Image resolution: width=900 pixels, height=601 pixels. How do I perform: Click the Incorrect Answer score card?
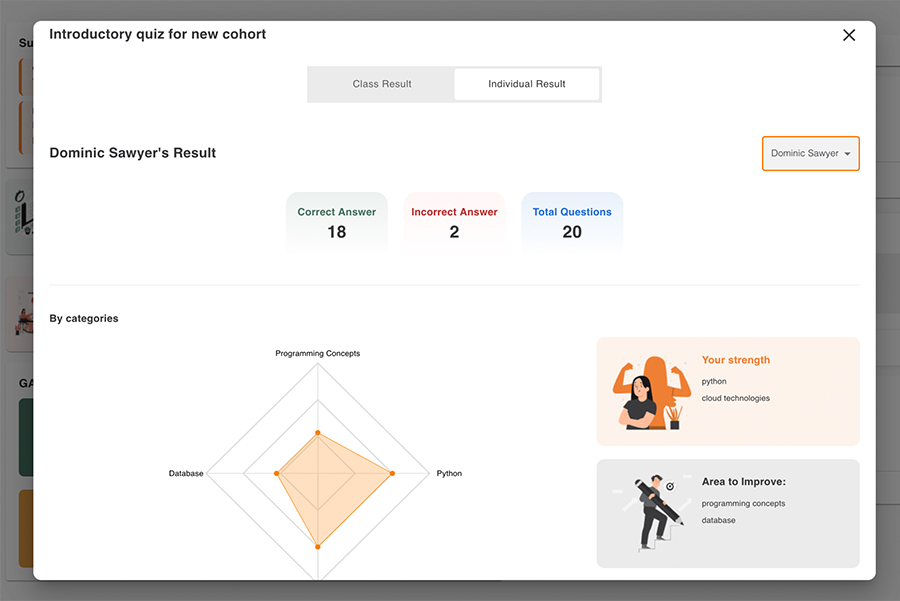point(454,222)
